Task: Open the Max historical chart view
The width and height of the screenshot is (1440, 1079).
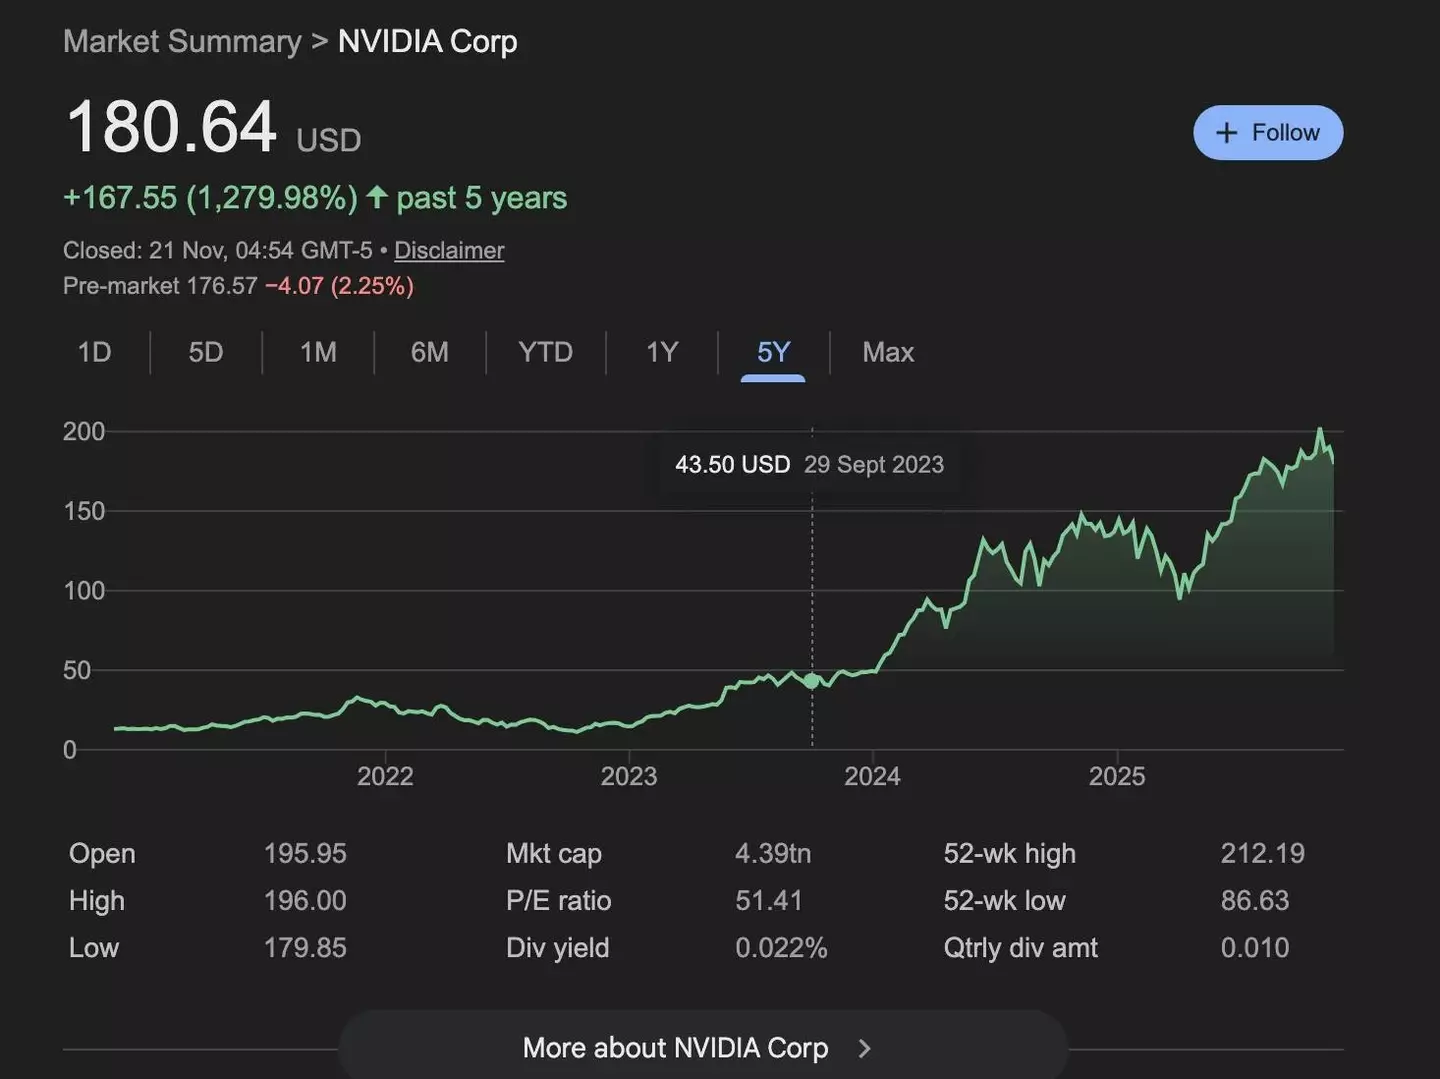Action: coord(888,352)
